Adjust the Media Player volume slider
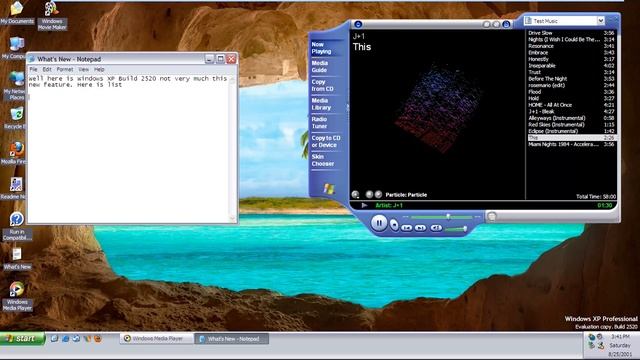This screenshot has width=640, height=360. (456, 229)
